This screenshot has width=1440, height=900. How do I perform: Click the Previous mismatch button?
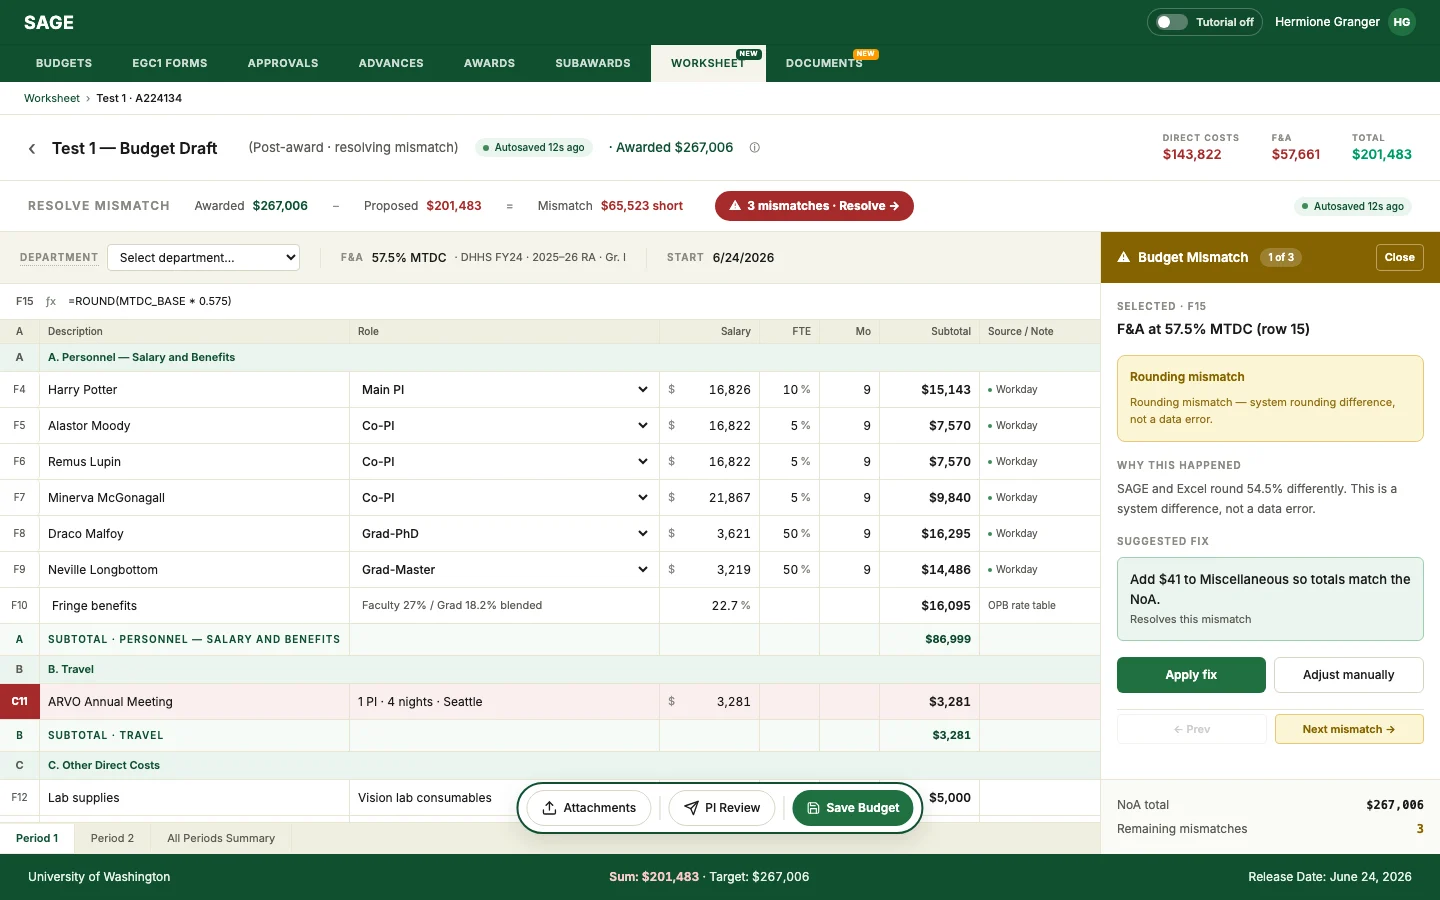click(1191, 729)
